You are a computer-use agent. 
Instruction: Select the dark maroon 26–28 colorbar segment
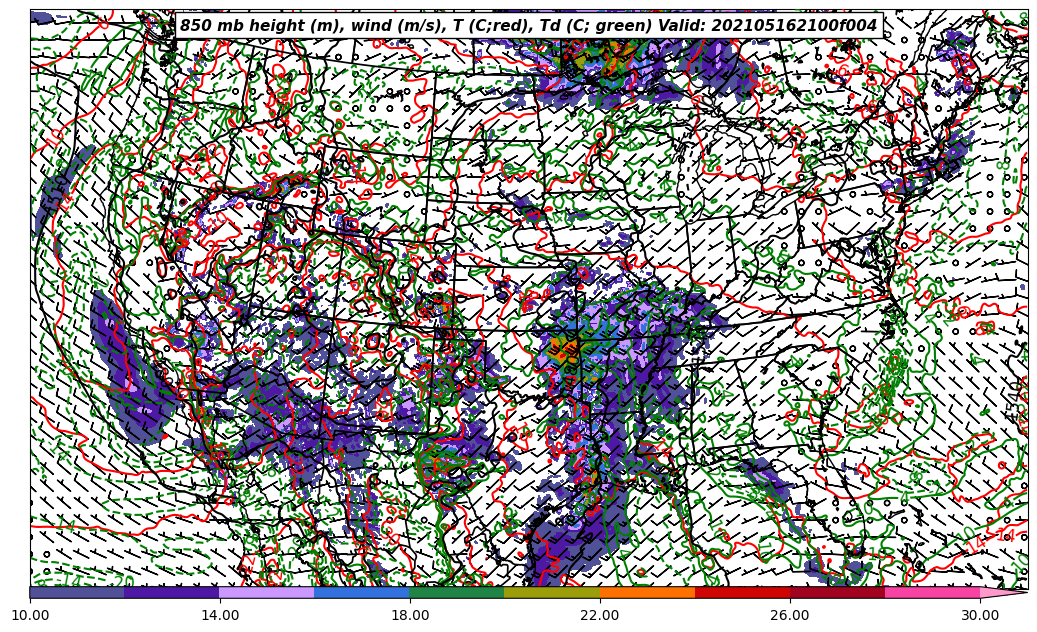pyautogui.click(x=837, y=593)
